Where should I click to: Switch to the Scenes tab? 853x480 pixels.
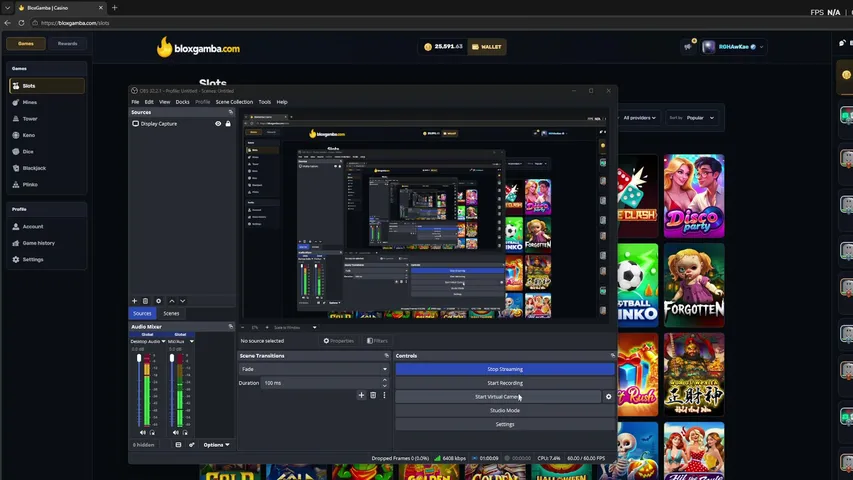(x=171, y=313)
